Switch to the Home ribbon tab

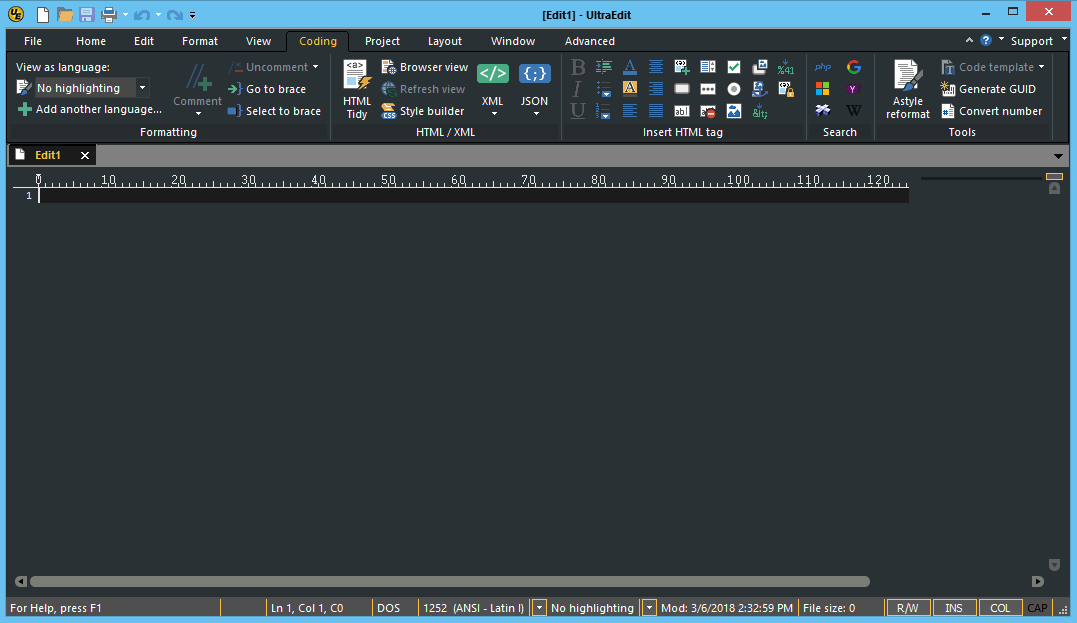coord(91,41)
